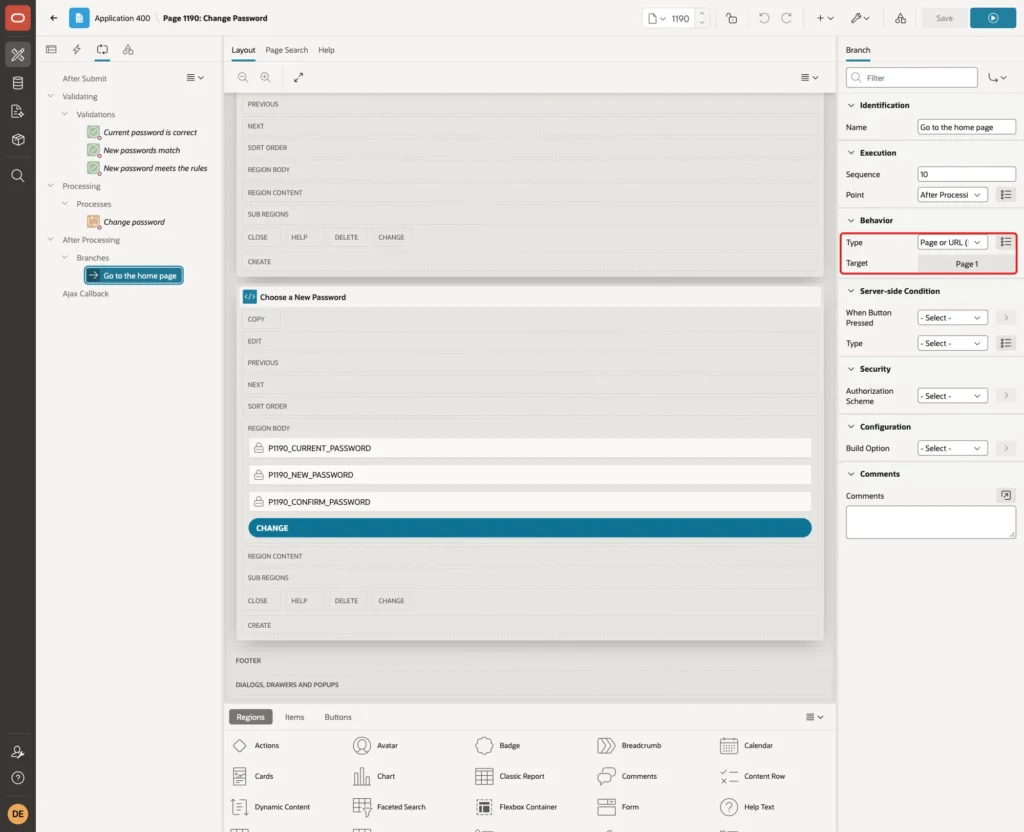Collapse the Branches tree node
This screenshot has height=832, width=1024.
coord(65,257)
